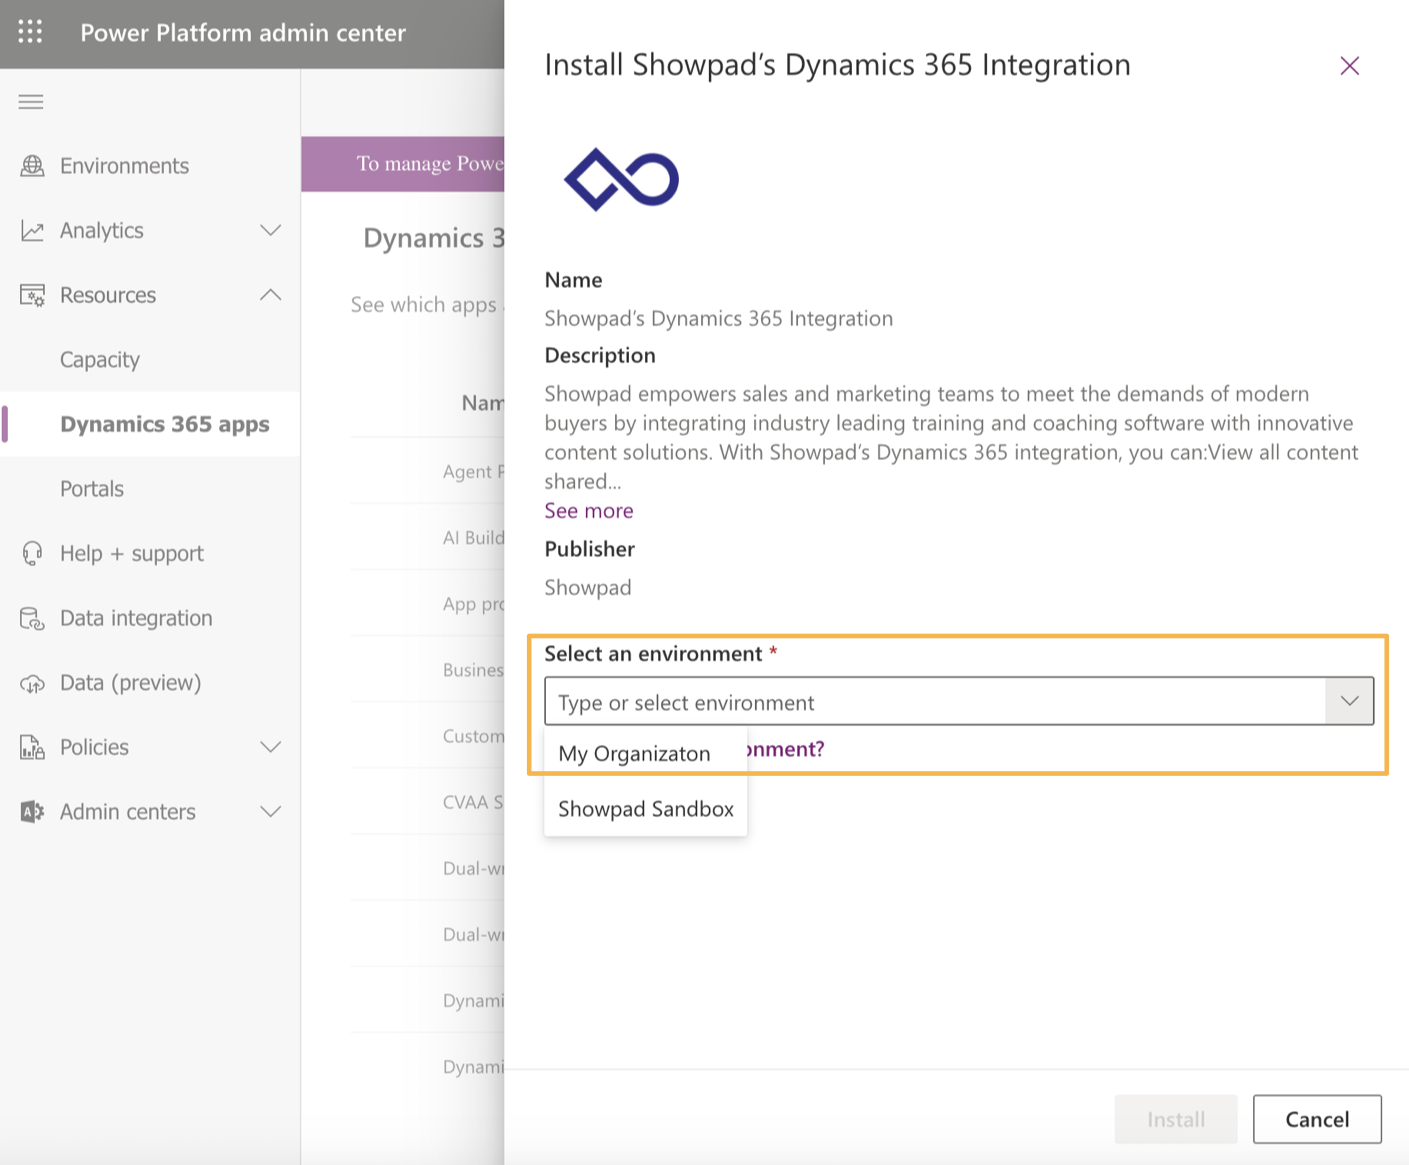
Task: Click the Showpad infinity logo
Action: click(x=621, y=179)
